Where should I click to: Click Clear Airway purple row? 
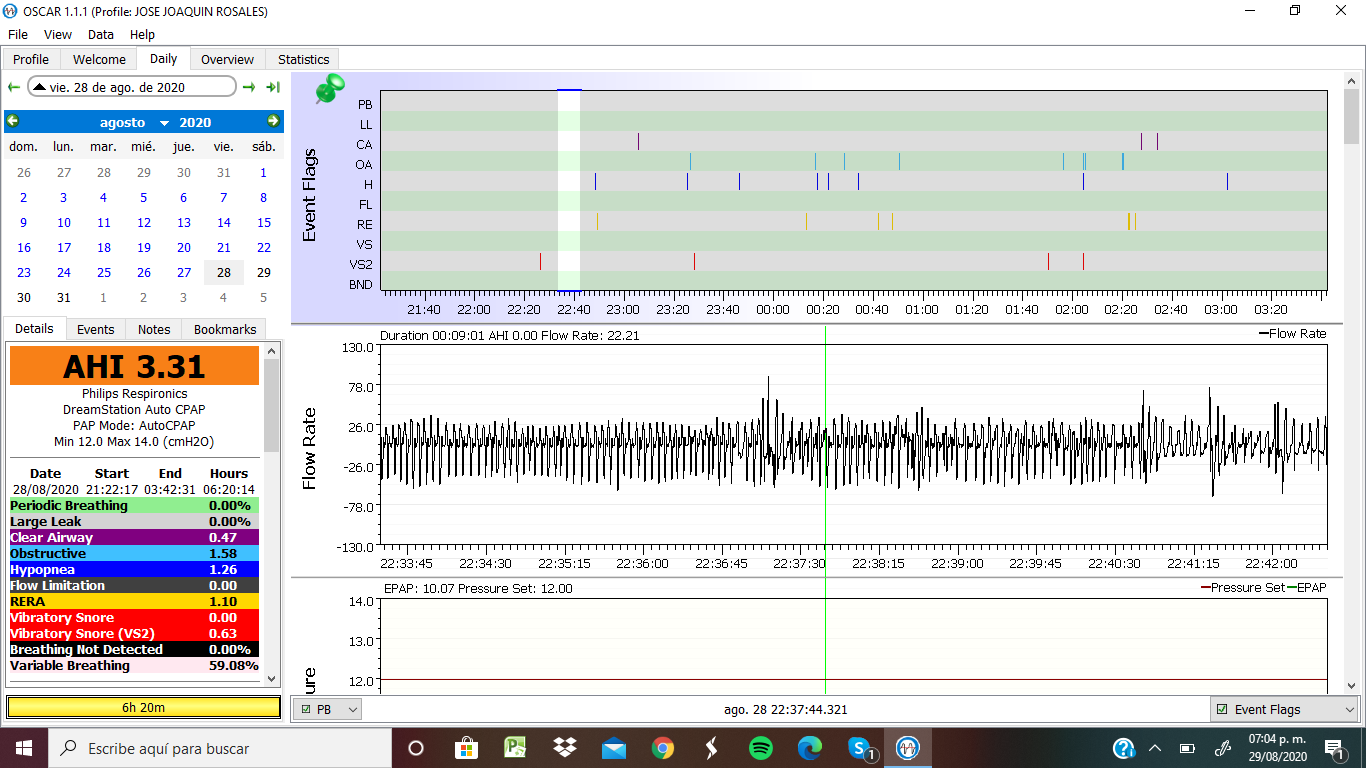[x=134, y=537]
